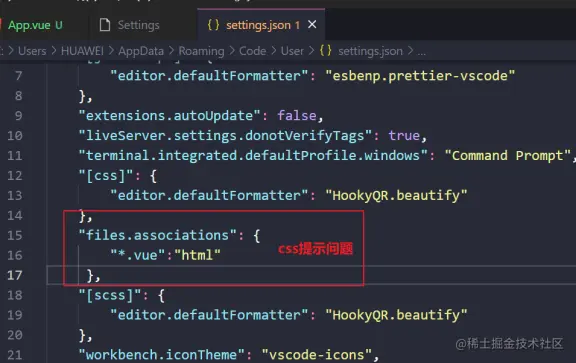Click the Settings tab file icon
The height and width of the screenshot is (363, 576).
pyautogui.click(x=105, y=25)
